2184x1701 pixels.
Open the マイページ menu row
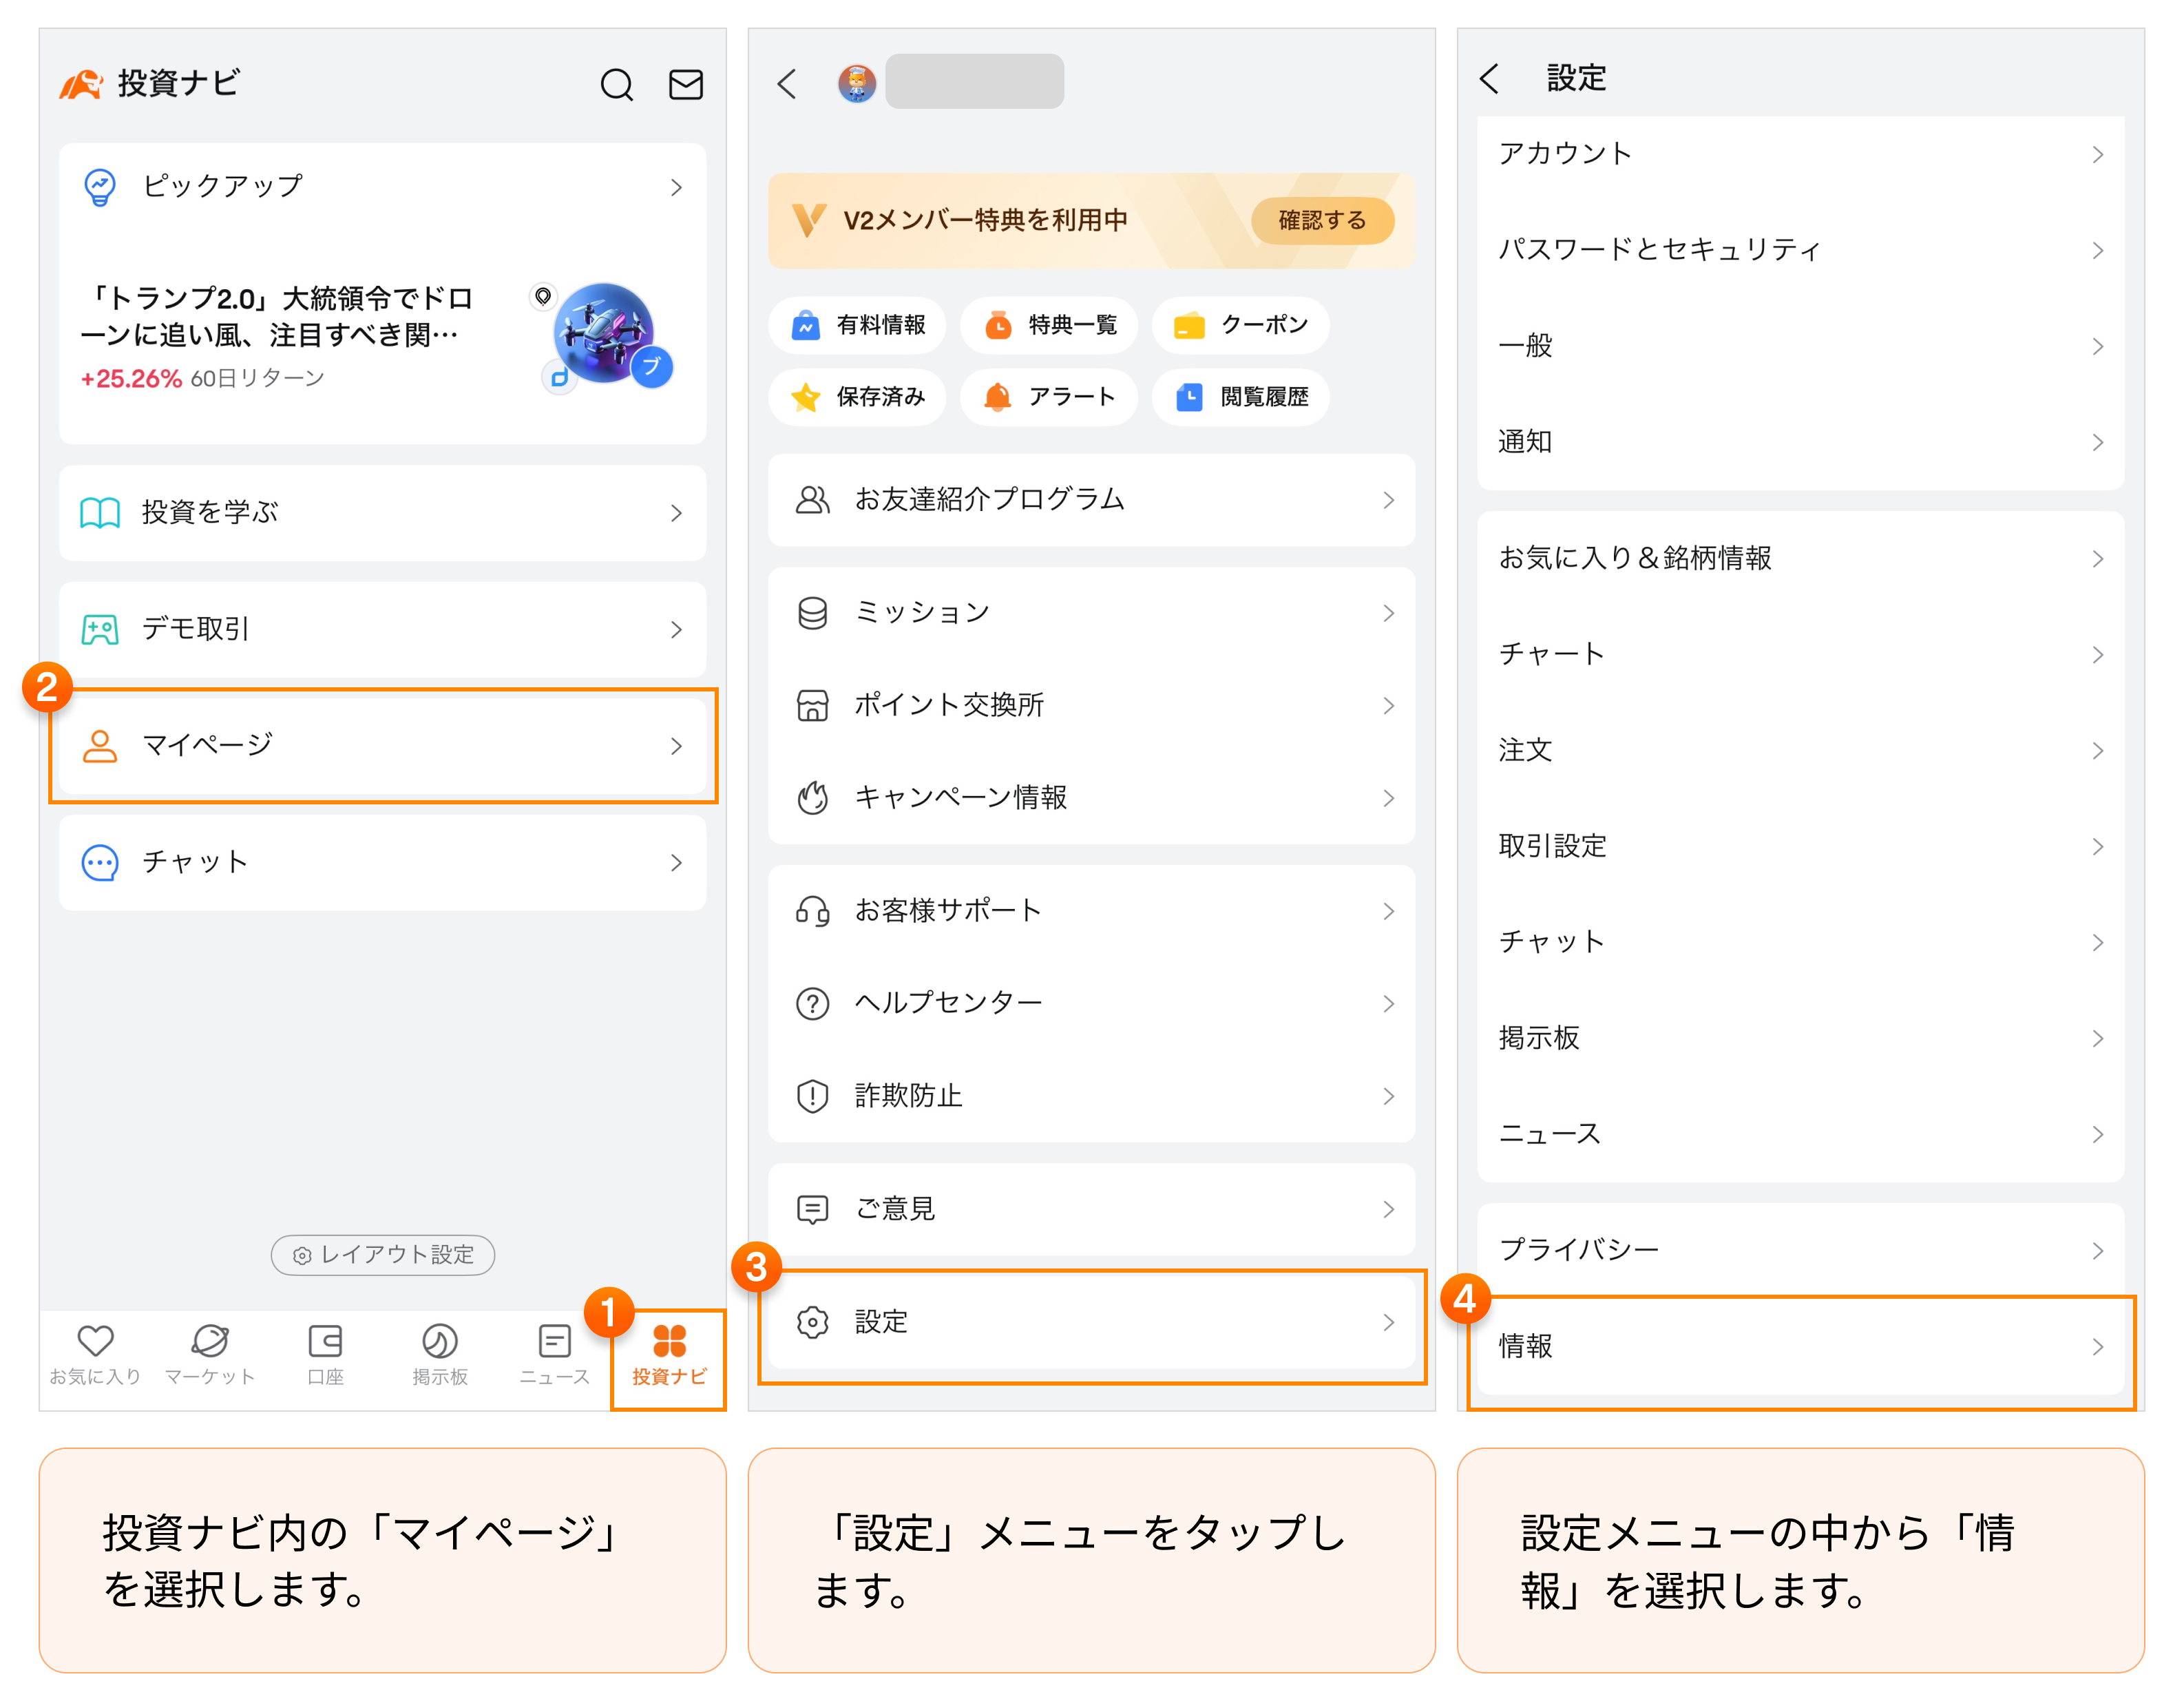[383, 745]
